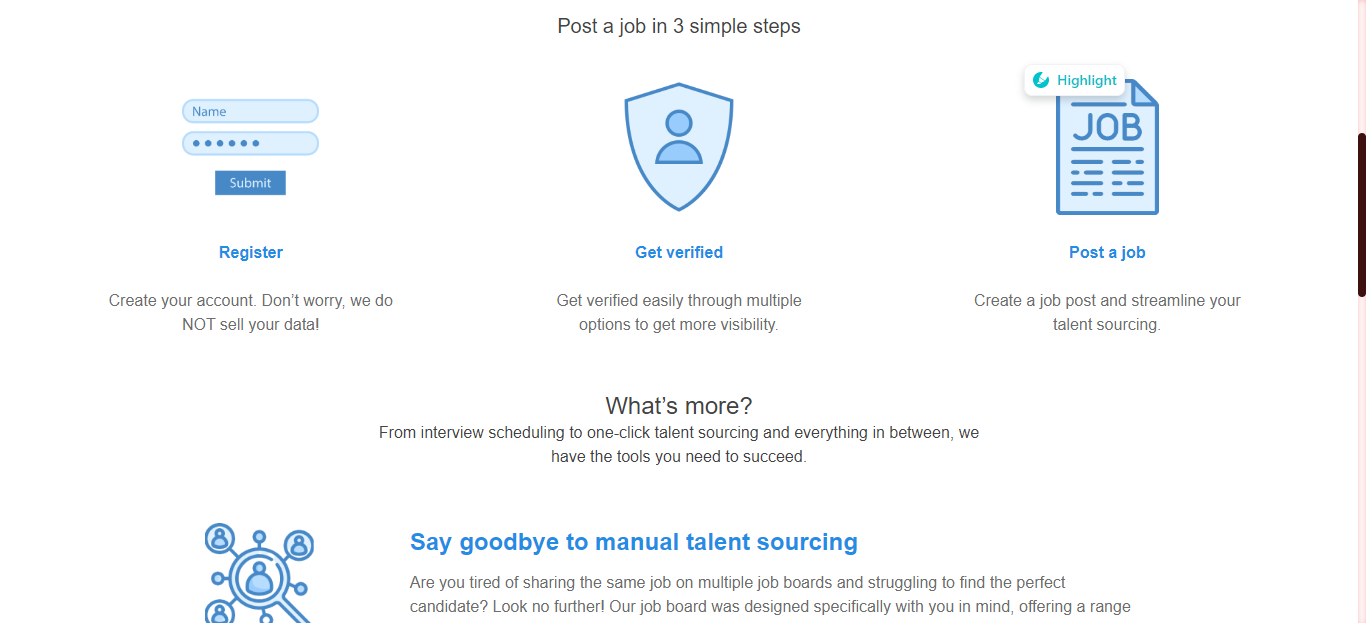This screenshot has width=1366, height=623.
Task: Click the registration form illustration icon
Action: 250,147
